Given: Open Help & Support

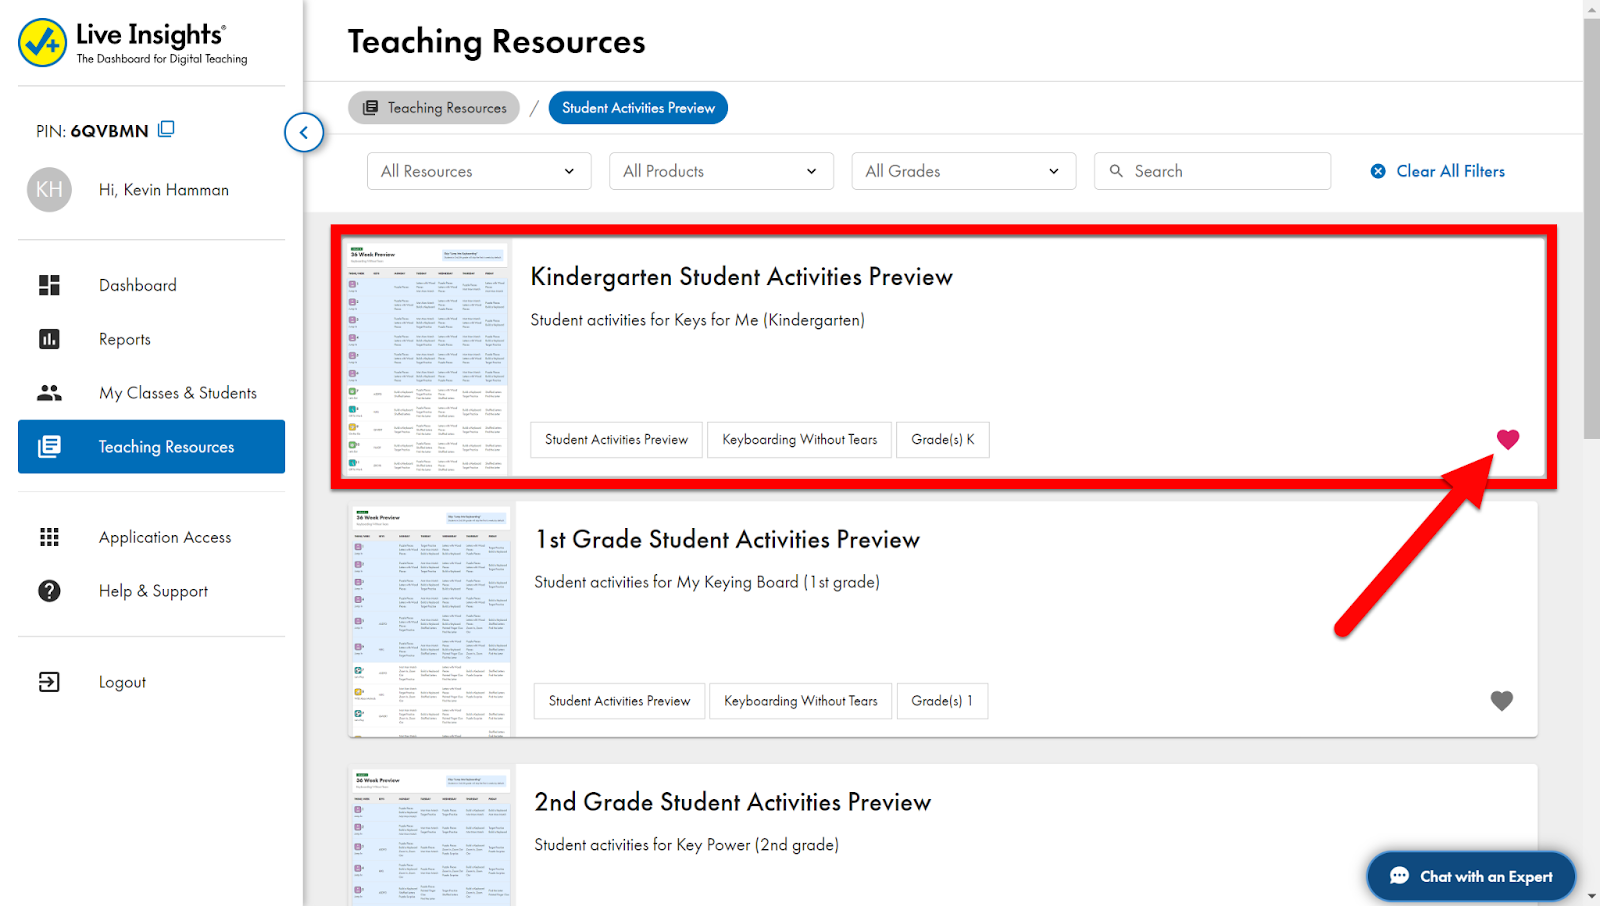Looking at the screenshot, I should click(x=151, y=591).
